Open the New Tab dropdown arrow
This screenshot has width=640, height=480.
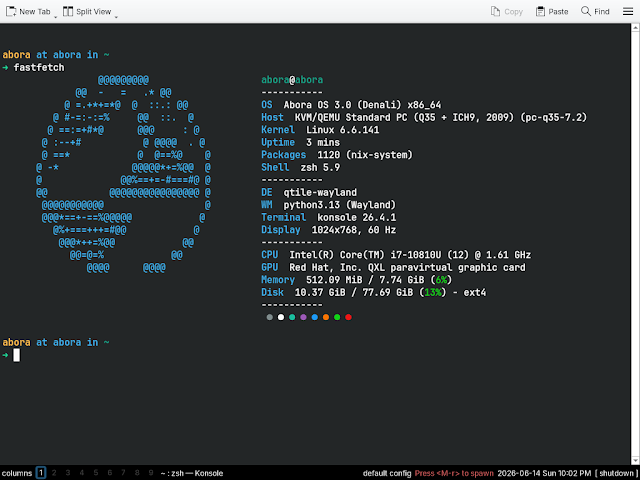[56, 17]
